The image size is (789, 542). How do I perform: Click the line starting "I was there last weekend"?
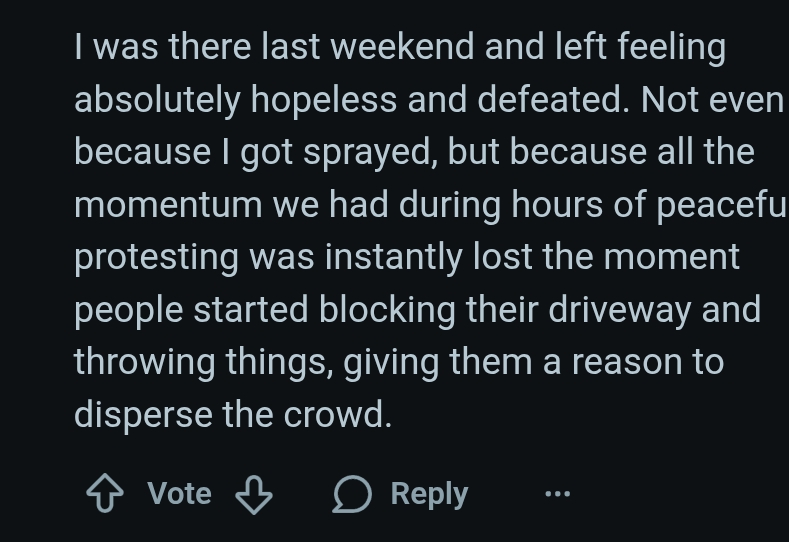(400, 48)
